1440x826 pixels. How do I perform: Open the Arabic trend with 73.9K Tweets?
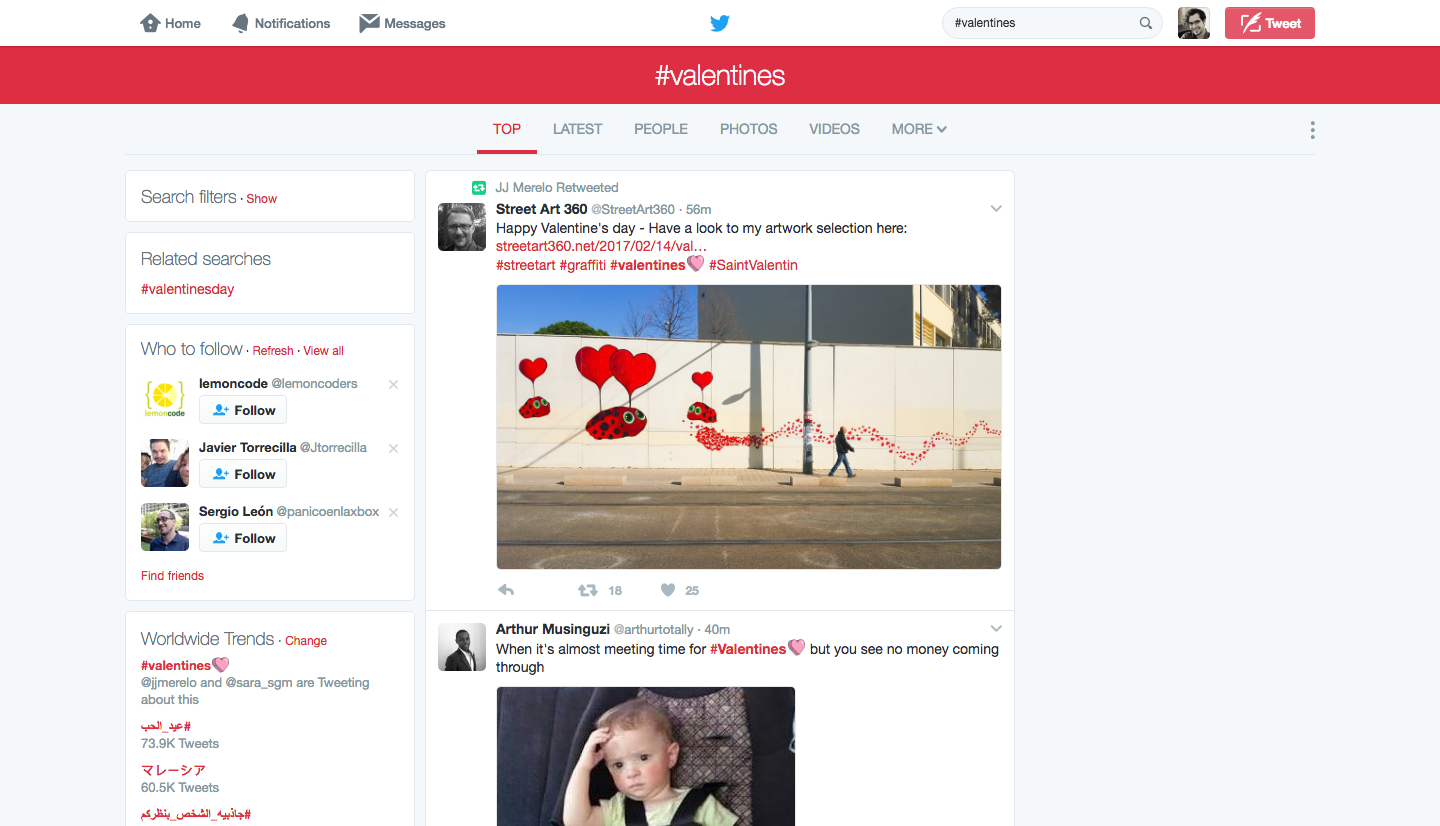click(x=166, y=726)
